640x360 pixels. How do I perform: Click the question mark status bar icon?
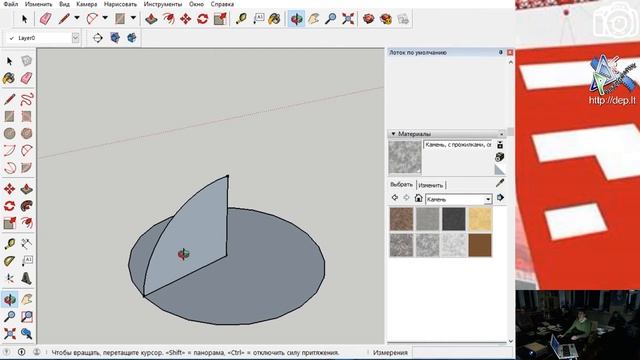point(6,352)
